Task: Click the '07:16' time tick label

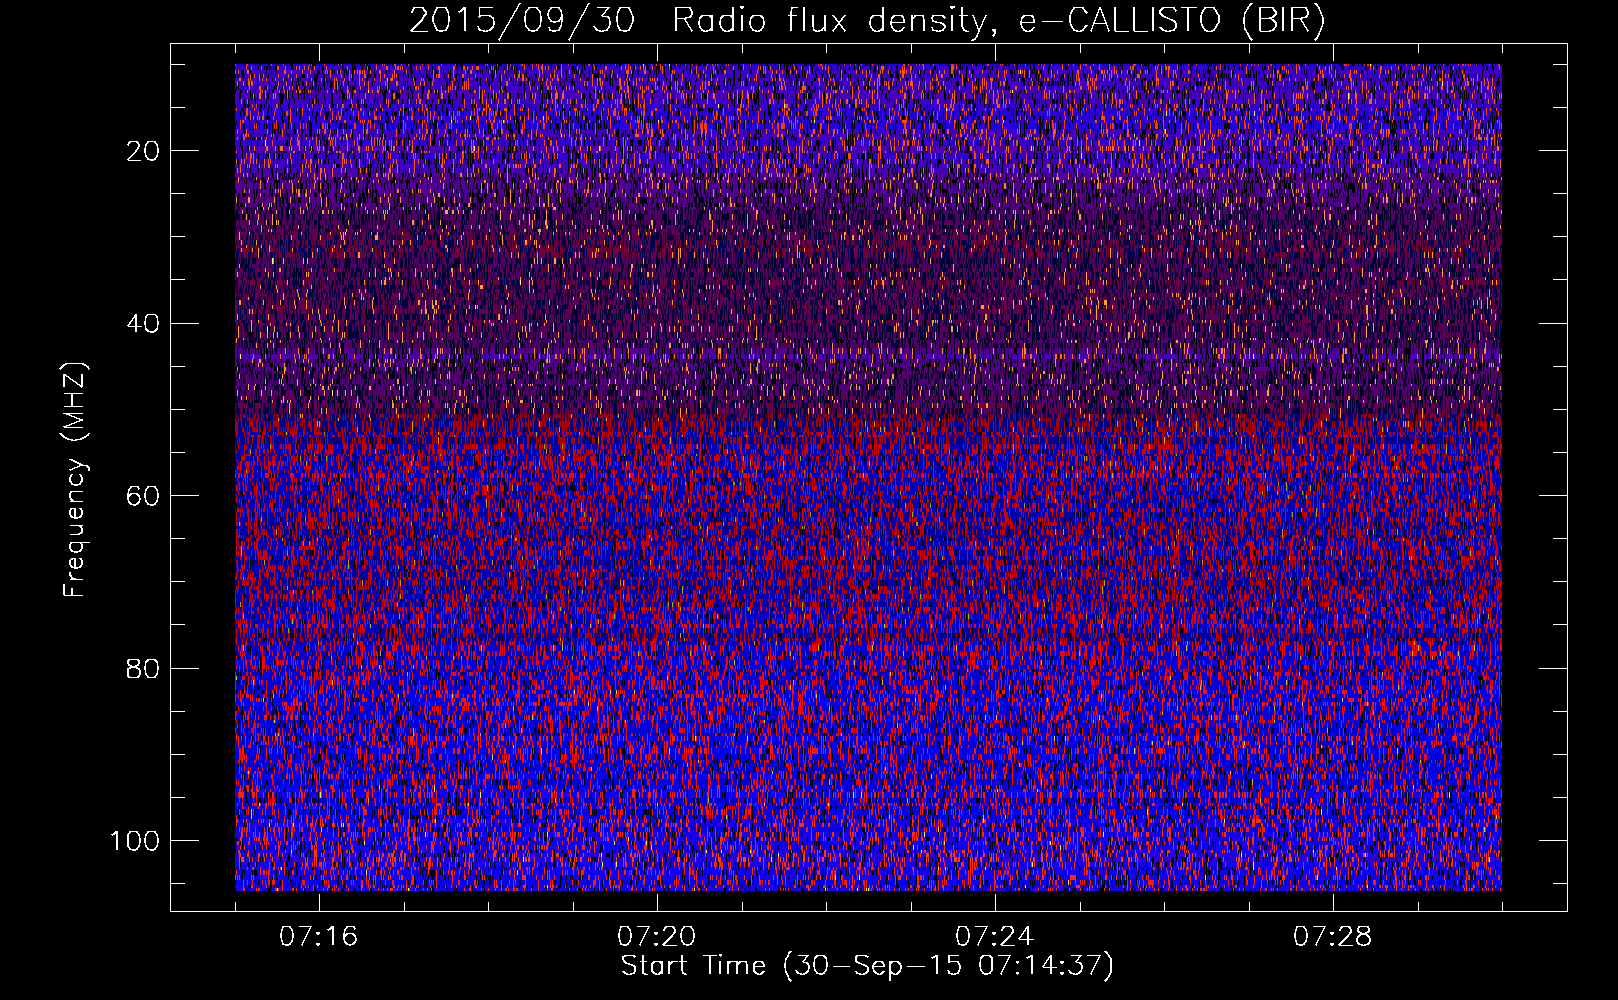Action: (318, 937)
